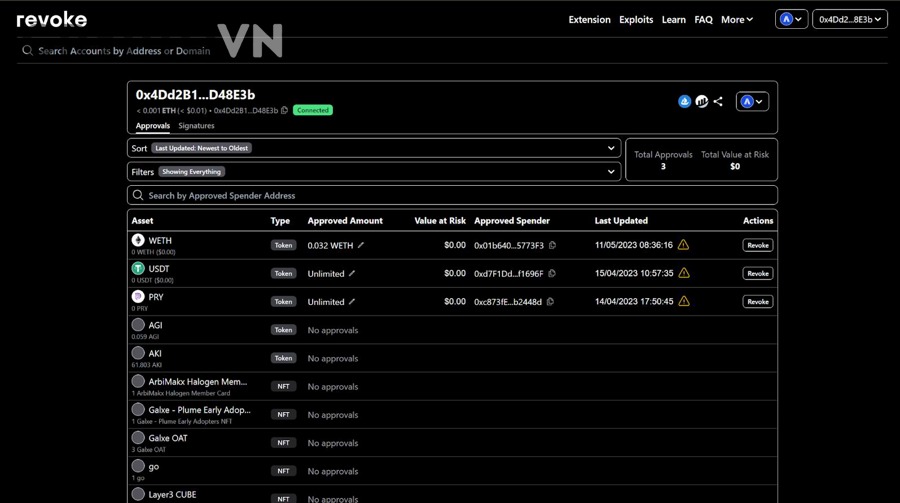Copy the spender address 0xd7F1Dd...f1696F
The height and width of the screenshot is (503, 900).
tap(552, 273)
